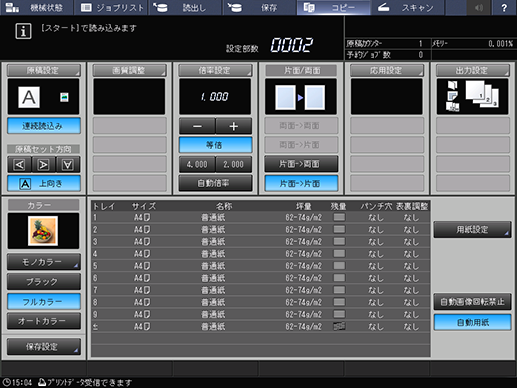Click the speaker sound icon

tap(479, 8)
